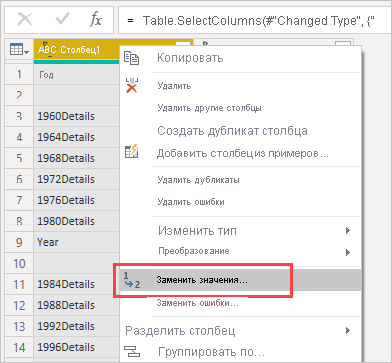Screen dimensions: 392x363
Task: Choose Копировать from the context menu
Action: point(190,58)
